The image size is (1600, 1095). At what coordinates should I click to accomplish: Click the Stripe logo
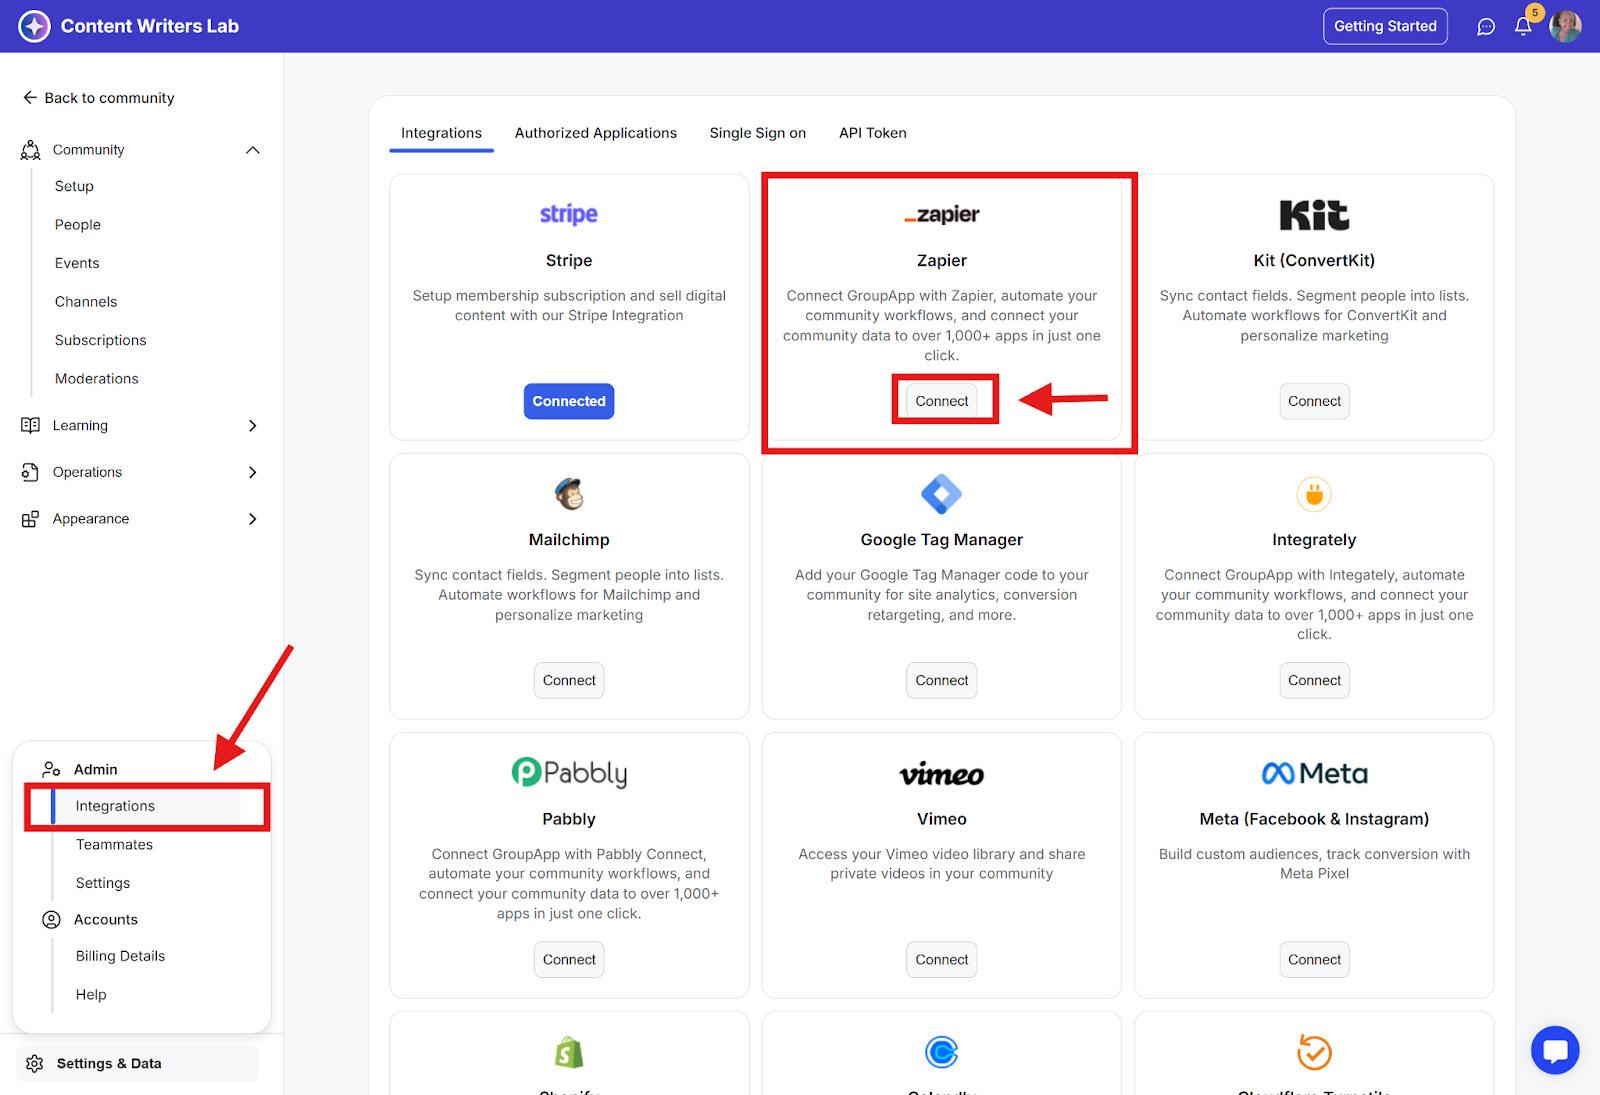[569, 214]
